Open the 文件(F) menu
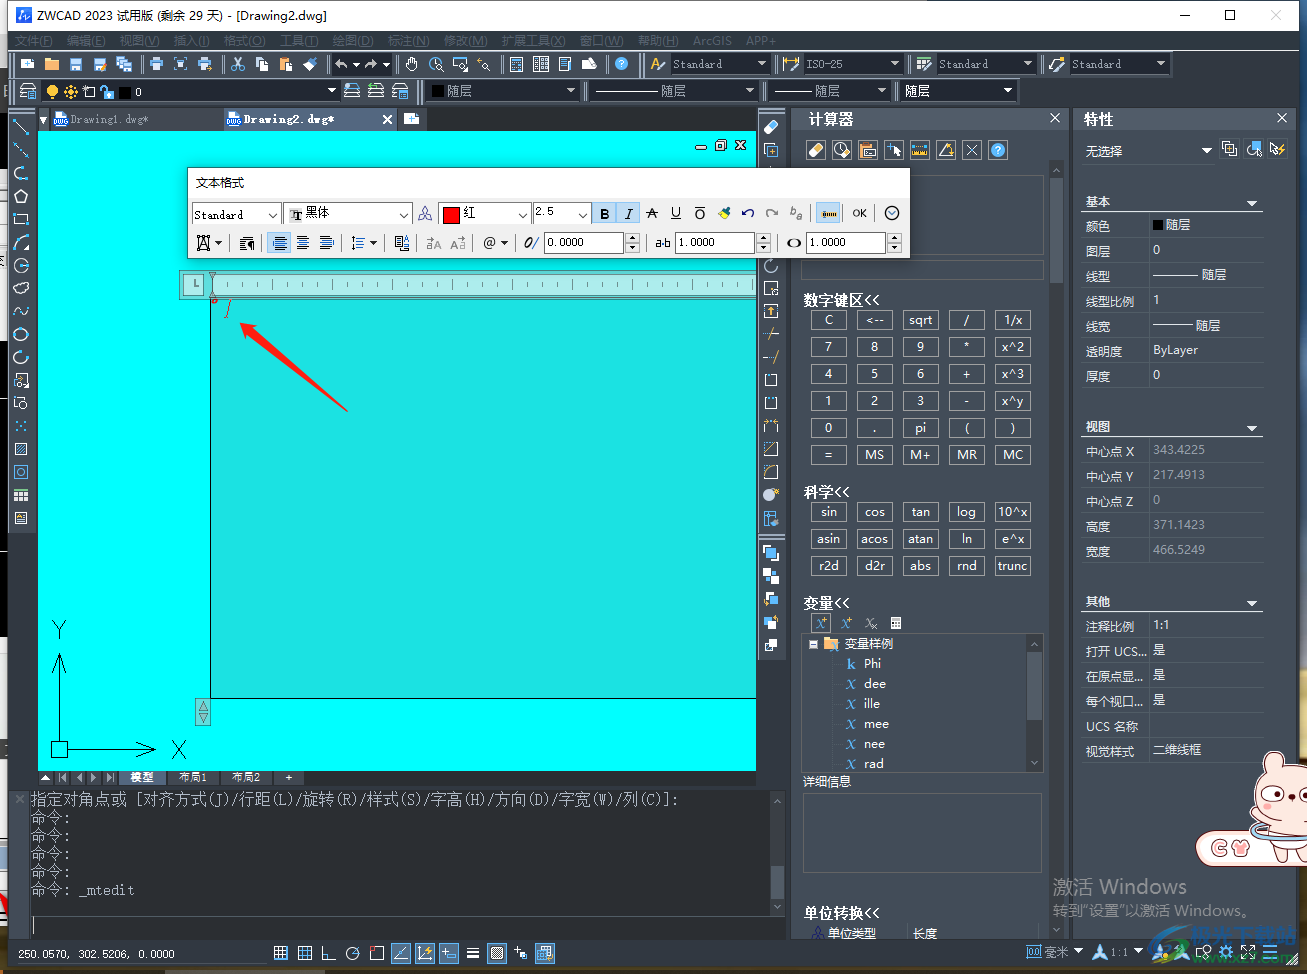This screenshot has width=1307, height=974. pyautogui.click(x=34, y=41)
